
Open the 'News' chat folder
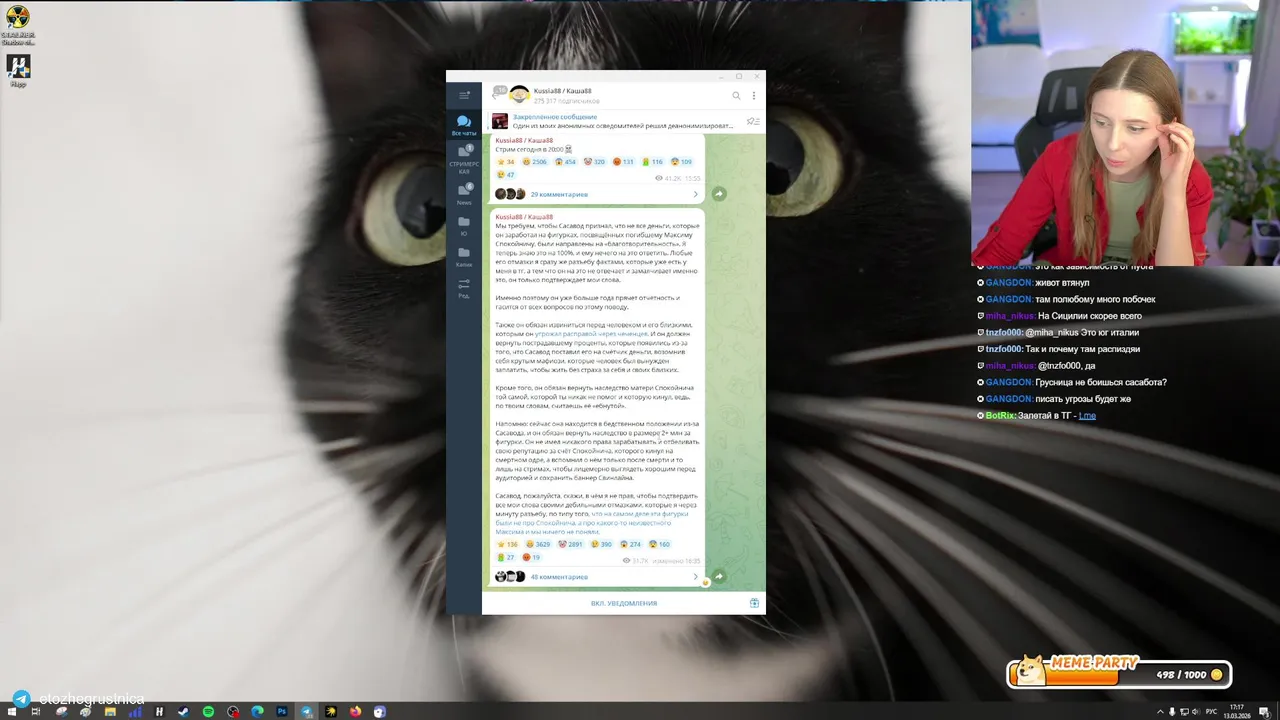[x=464, y=194]
